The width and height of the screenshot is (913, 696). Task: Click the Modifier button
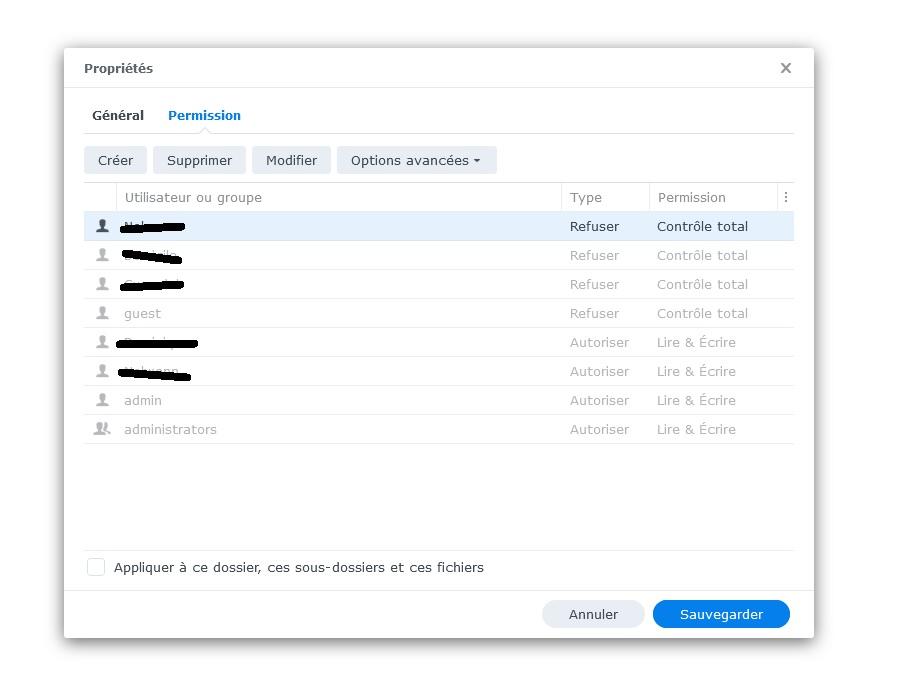pyautogui.click(x=291, y=160)
